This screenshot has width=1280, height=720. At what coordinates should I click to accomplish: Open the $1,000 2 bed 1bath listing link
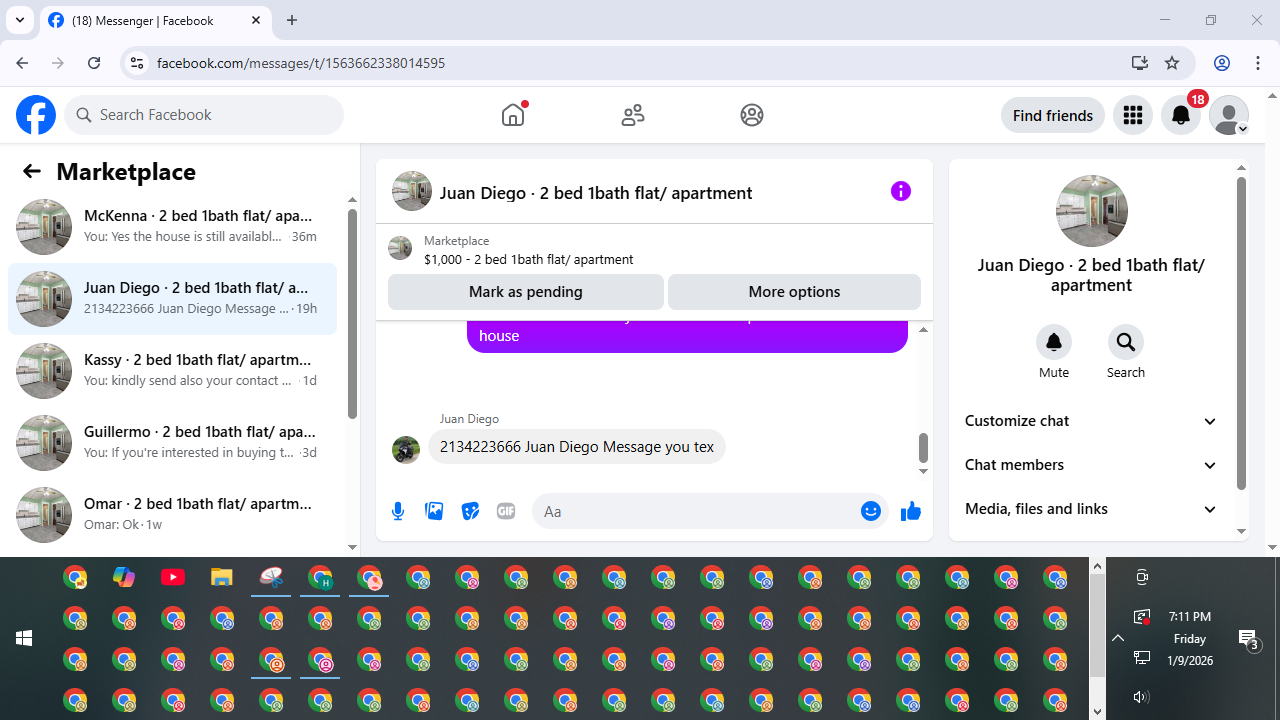pos(528,259)
